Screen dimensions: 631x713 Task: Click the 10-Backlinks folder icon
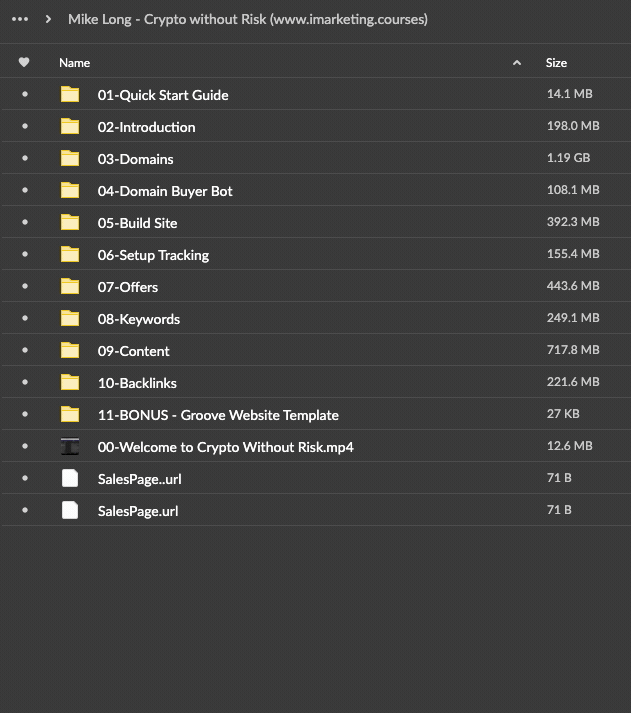pyautogui.click(x=70, y=382)
